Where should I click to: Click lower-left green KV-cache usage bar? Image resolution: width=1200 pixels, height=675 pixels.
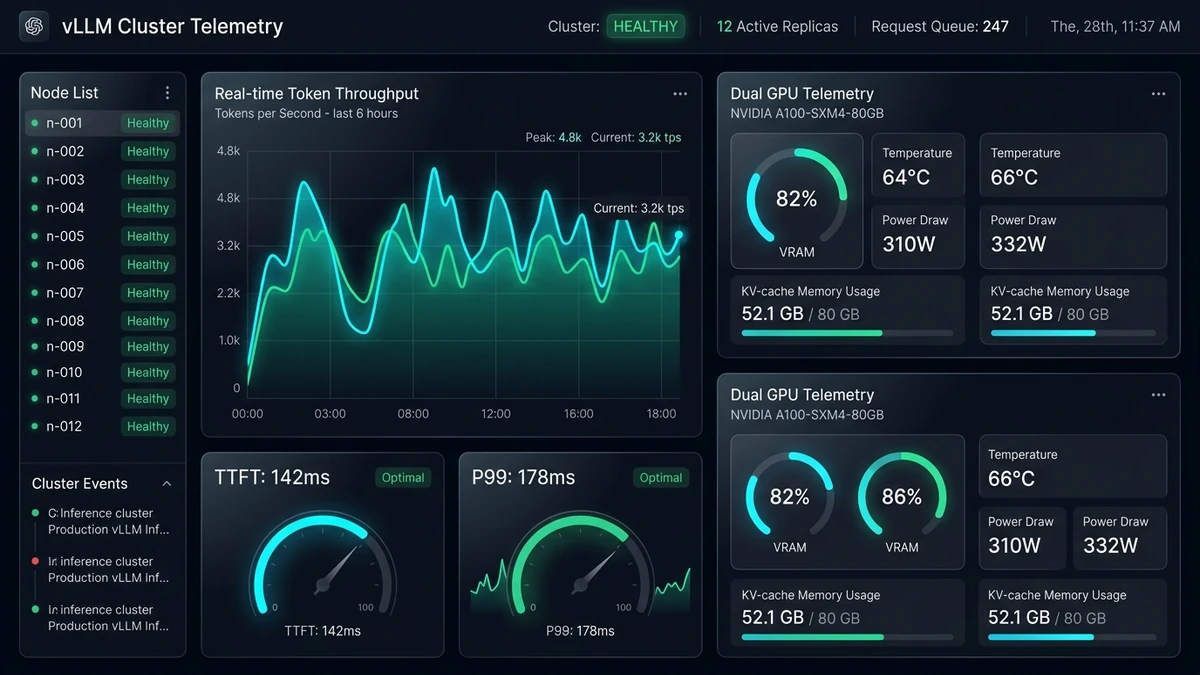click(x=847, y=636)
